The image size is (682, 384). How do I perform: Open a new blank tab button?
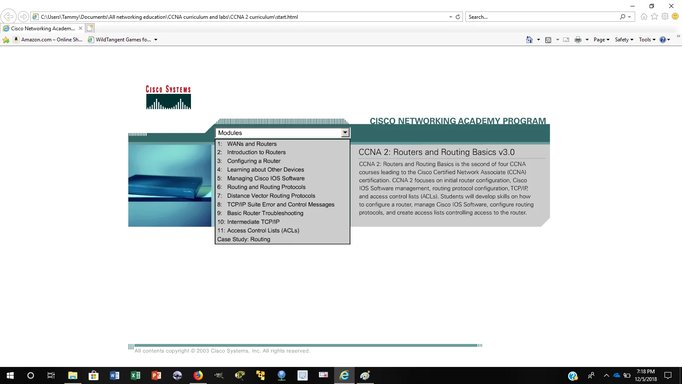click(x=90, y=28)
